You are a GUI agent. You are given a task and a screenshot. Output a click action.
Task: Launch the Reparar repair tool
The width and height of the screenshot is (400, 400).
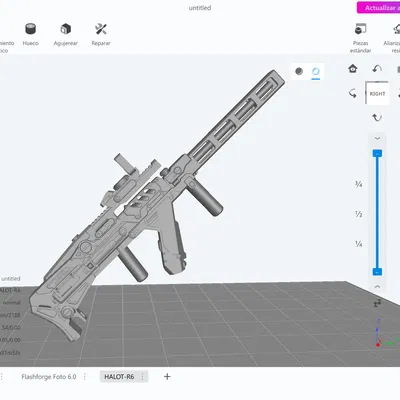pos(101,35)
